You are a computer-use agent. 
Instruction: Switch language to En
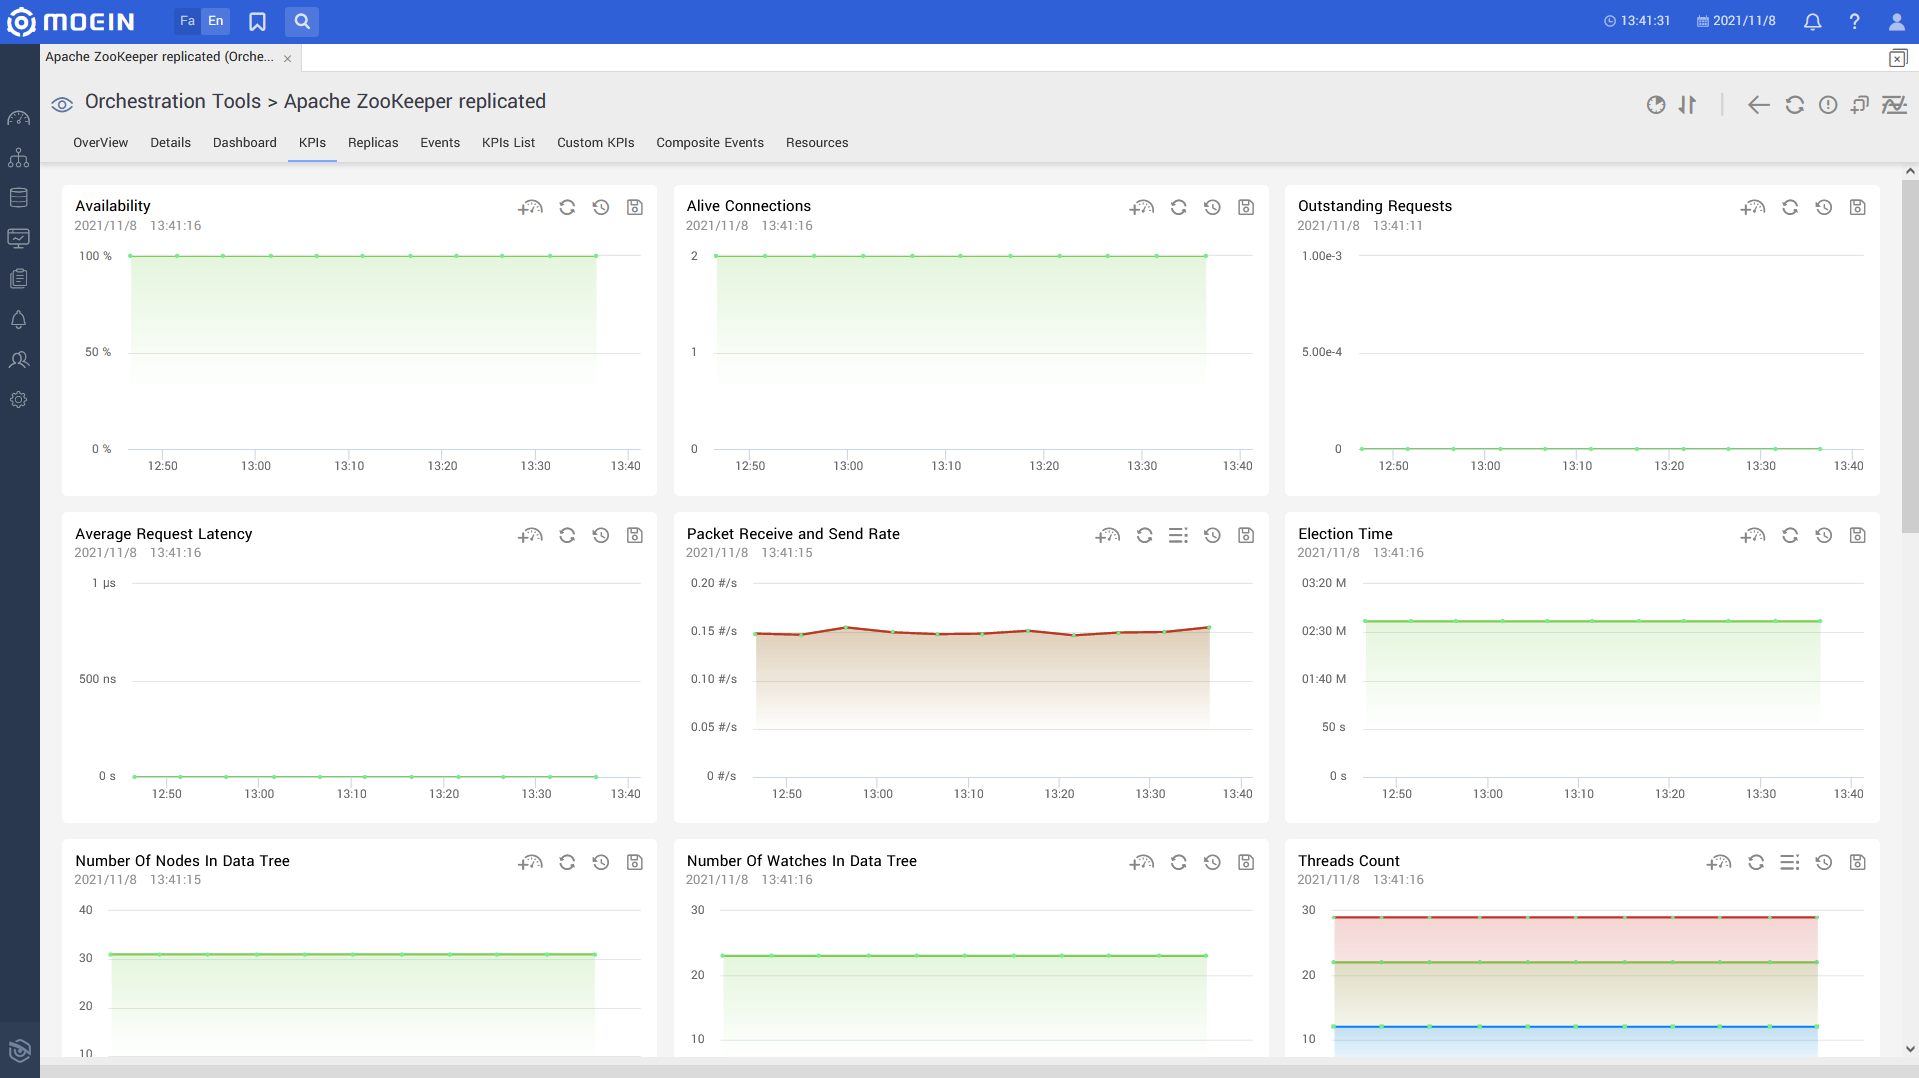pyautogui.click(x=216, y=21)
